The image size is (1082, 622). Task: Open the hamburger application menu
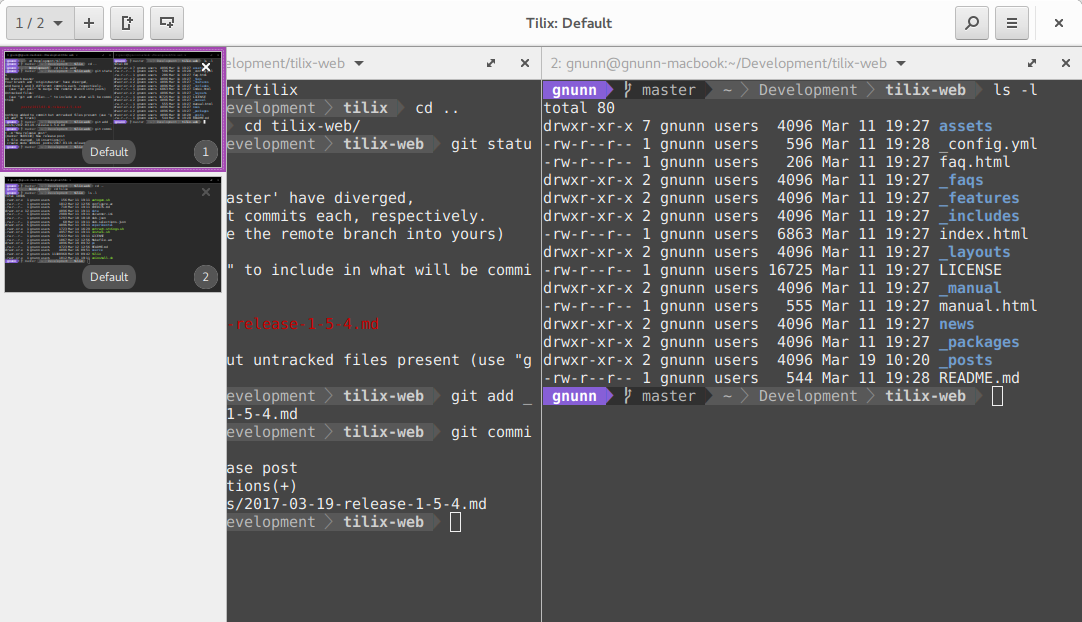[1010, 22]
